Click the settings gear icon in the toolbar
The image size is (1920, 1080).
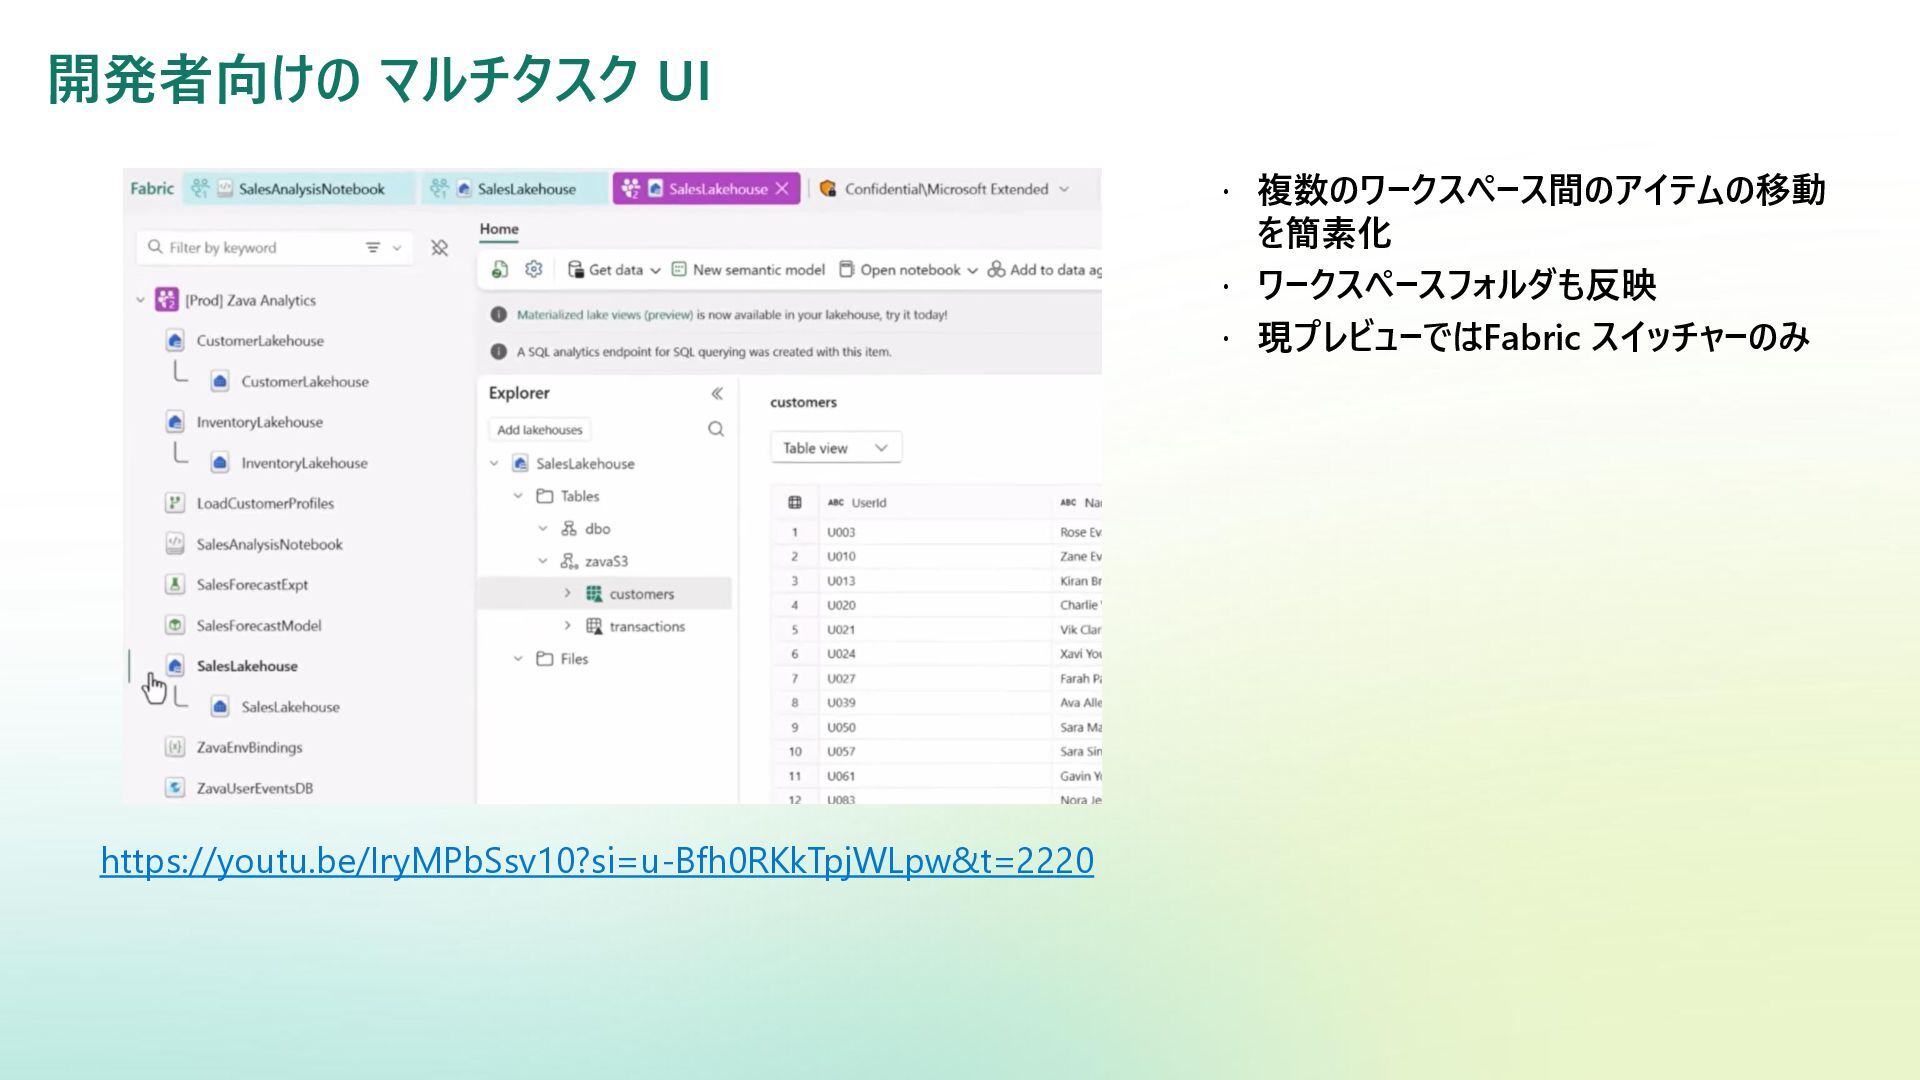[533, 269]
